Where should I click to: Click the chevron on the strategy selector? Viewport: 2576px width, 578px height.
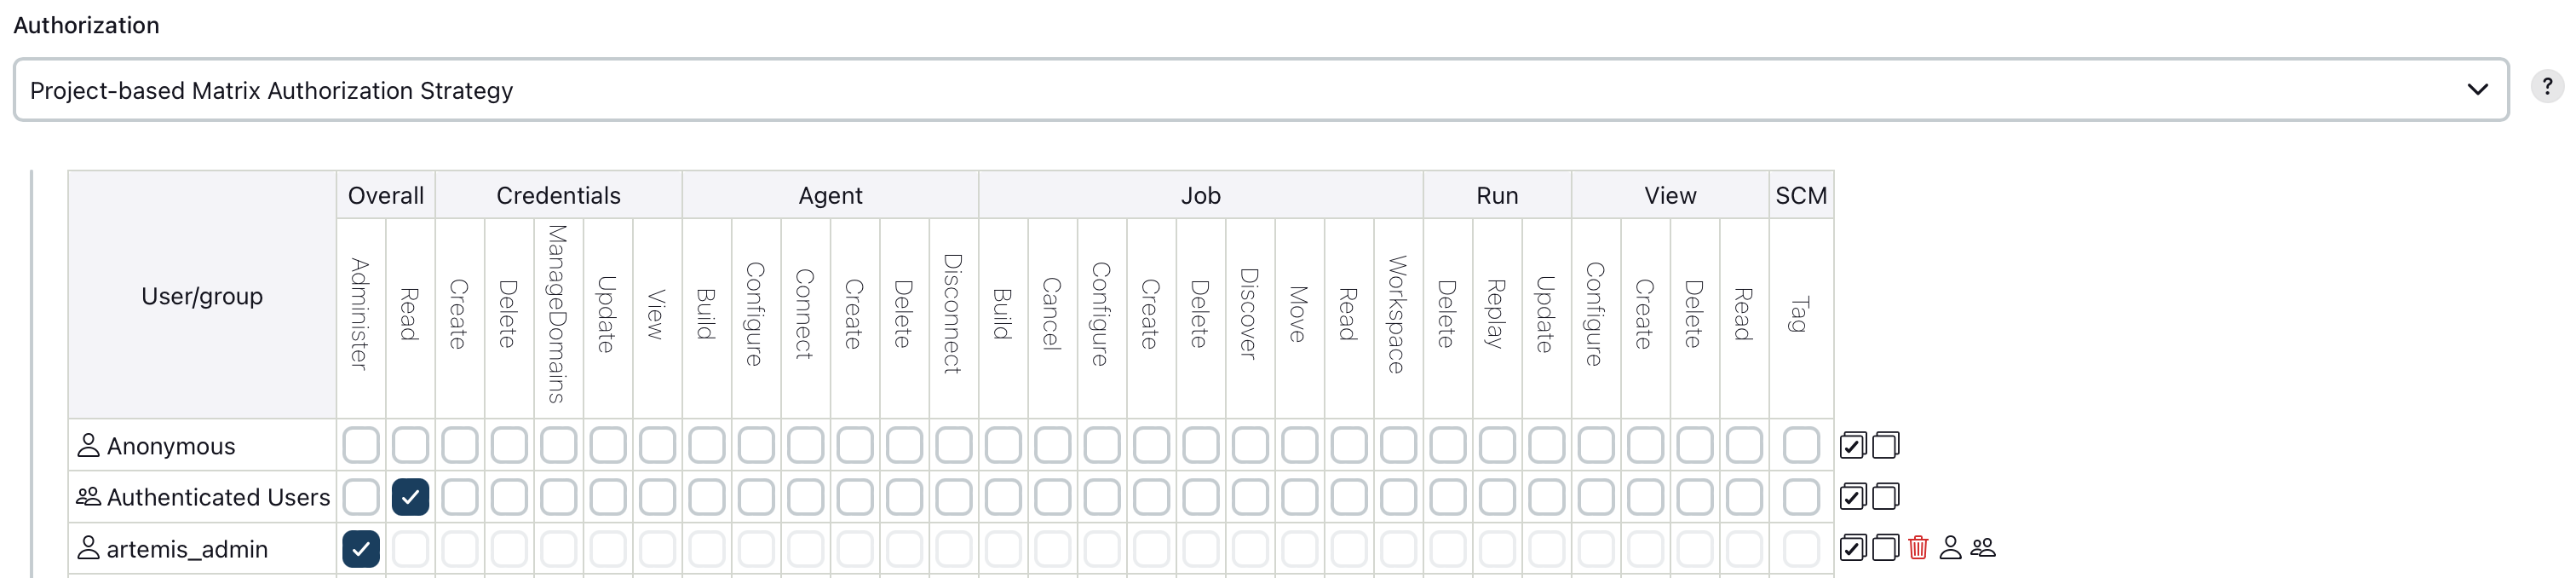point(2478,90)
